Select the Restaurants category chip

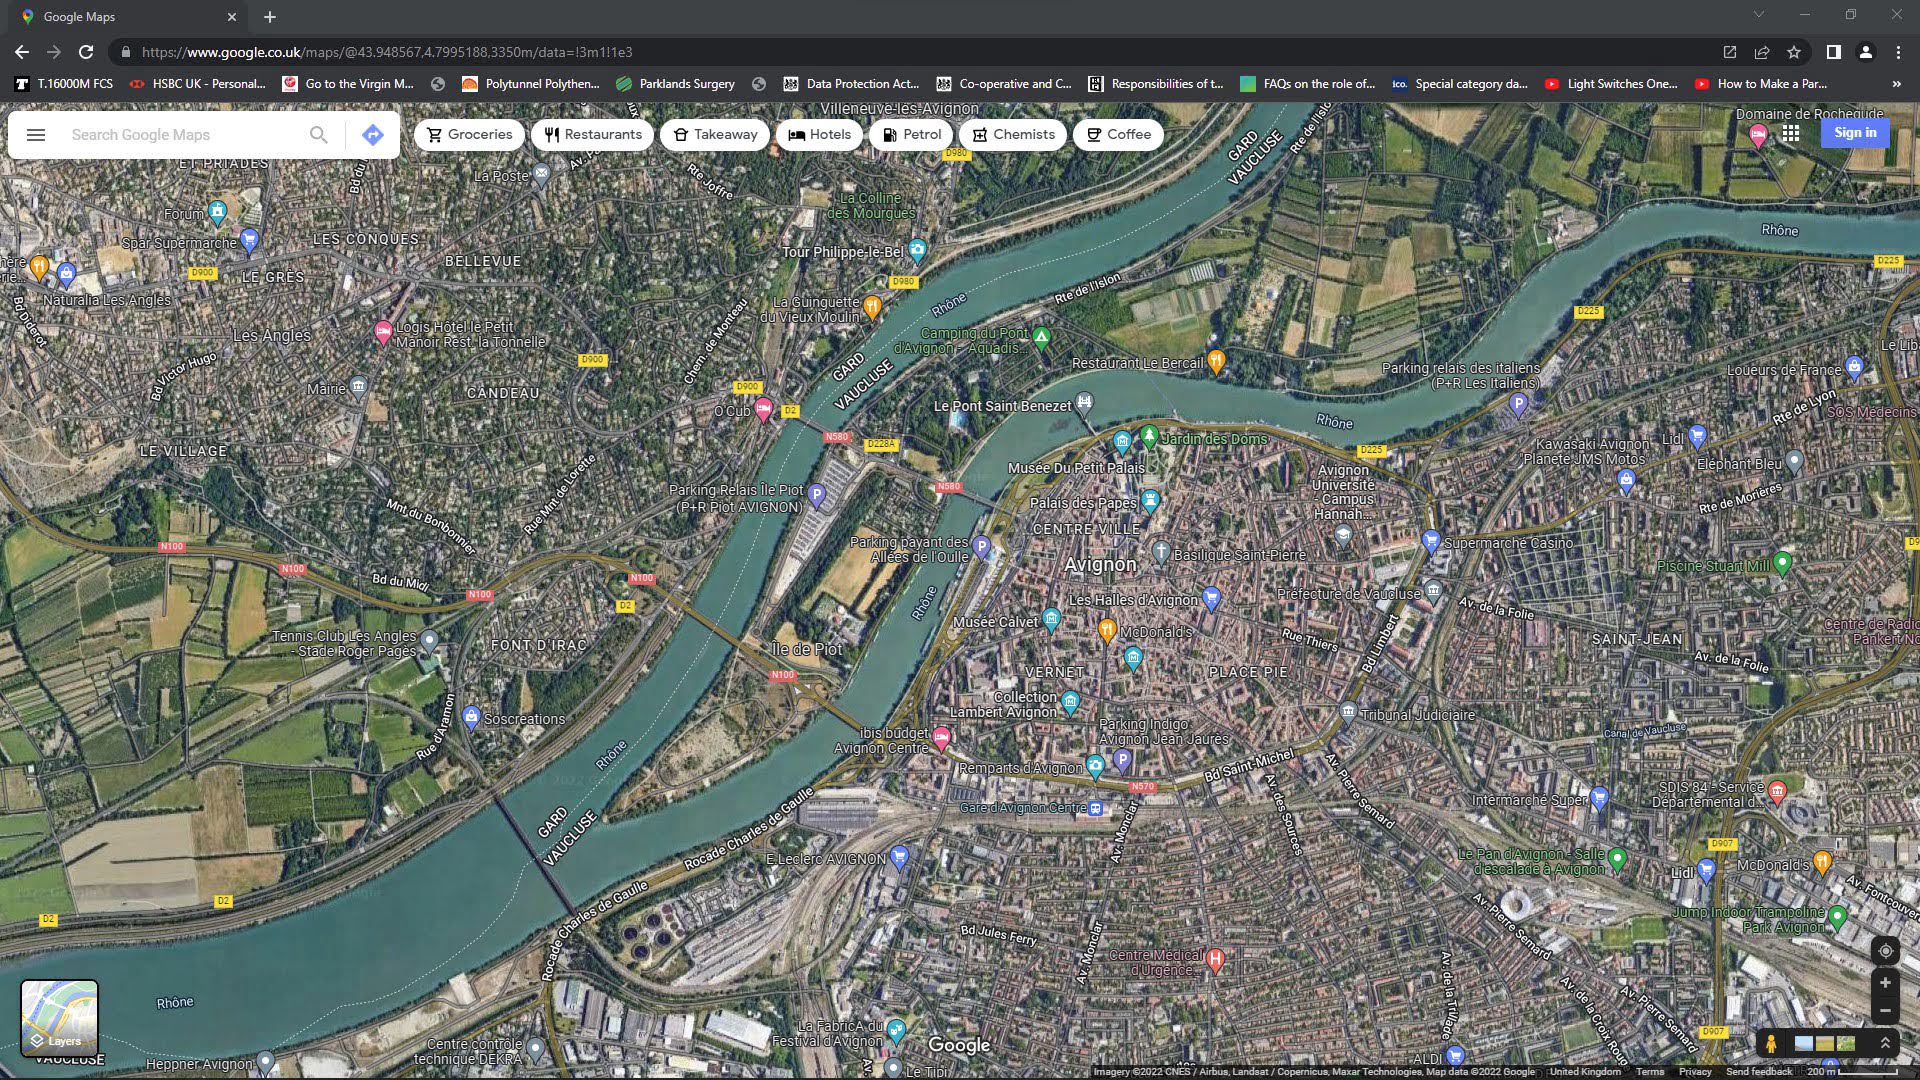pos(593,135)
